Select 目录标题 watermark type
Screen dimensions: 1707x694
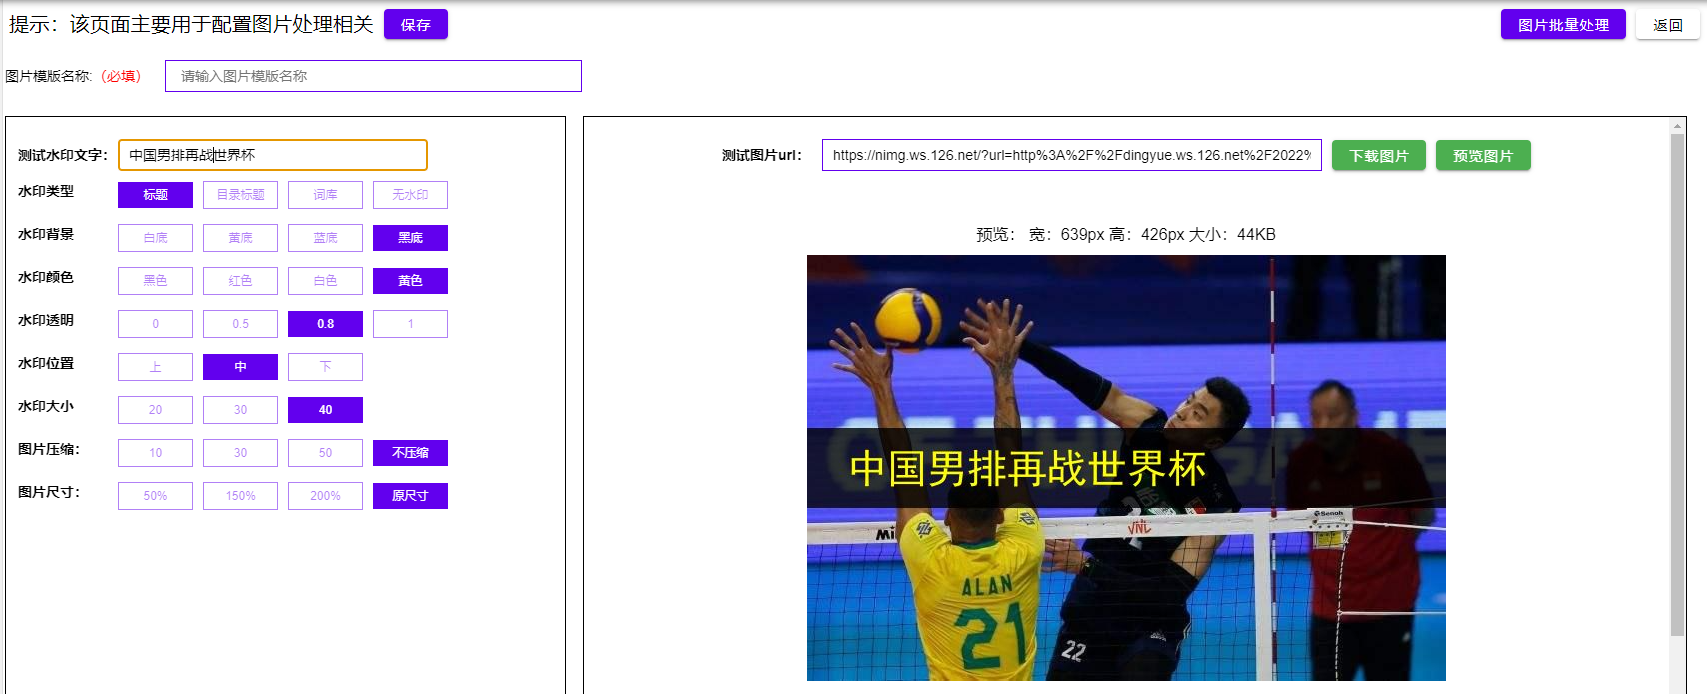(x=240, y=194)
